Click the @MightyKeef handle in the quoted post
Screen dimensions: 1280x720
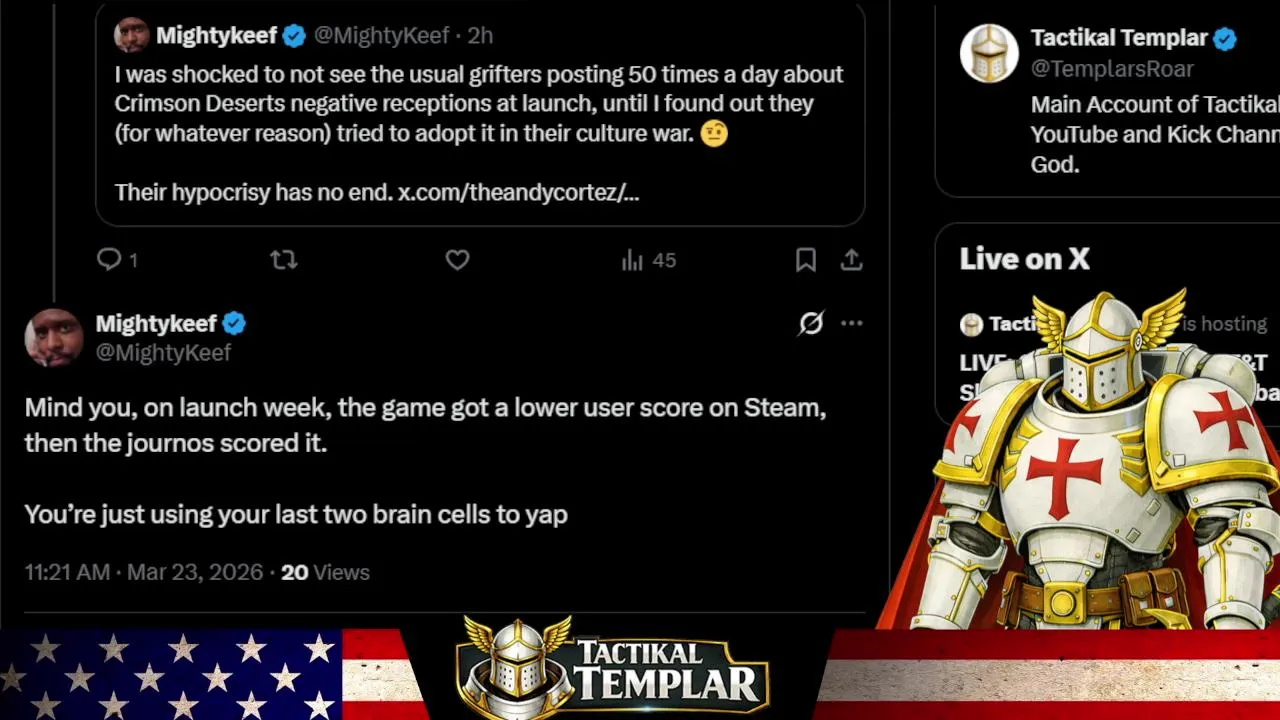381,35
